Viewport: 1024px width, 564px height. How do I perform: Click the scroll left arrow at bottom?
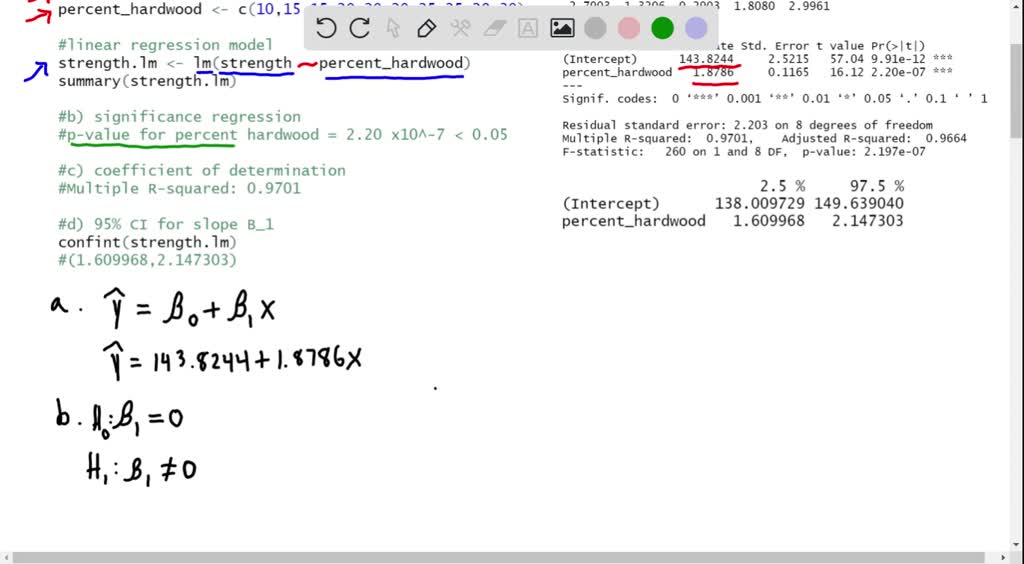click(7, 557)
